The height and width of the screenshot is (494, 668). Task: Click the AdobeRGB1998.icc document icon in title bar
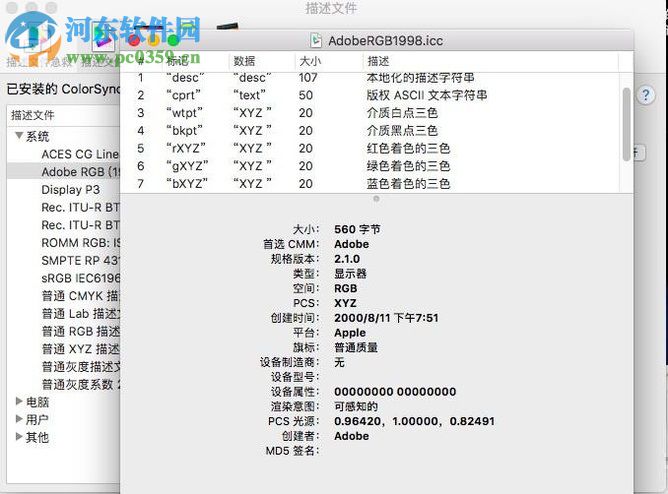point(316,40)
